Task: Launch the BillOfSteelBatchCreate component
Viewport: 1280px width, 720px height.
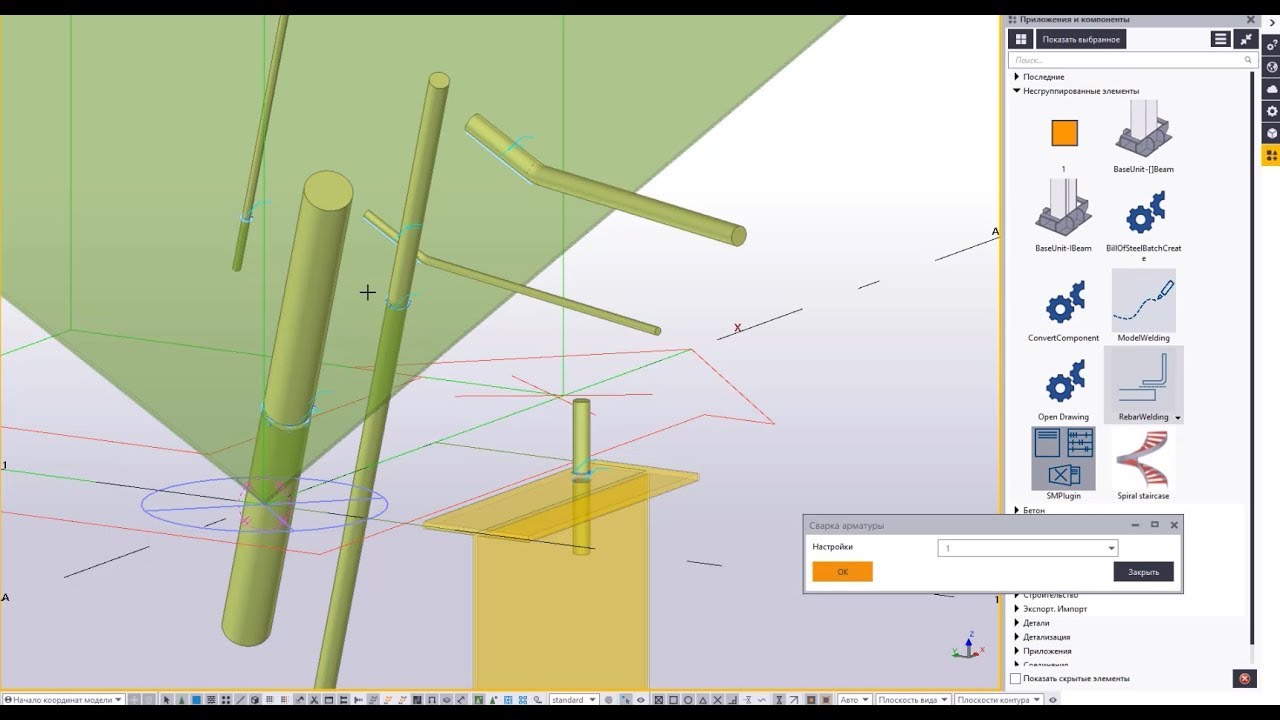Action: point(1143,214)
